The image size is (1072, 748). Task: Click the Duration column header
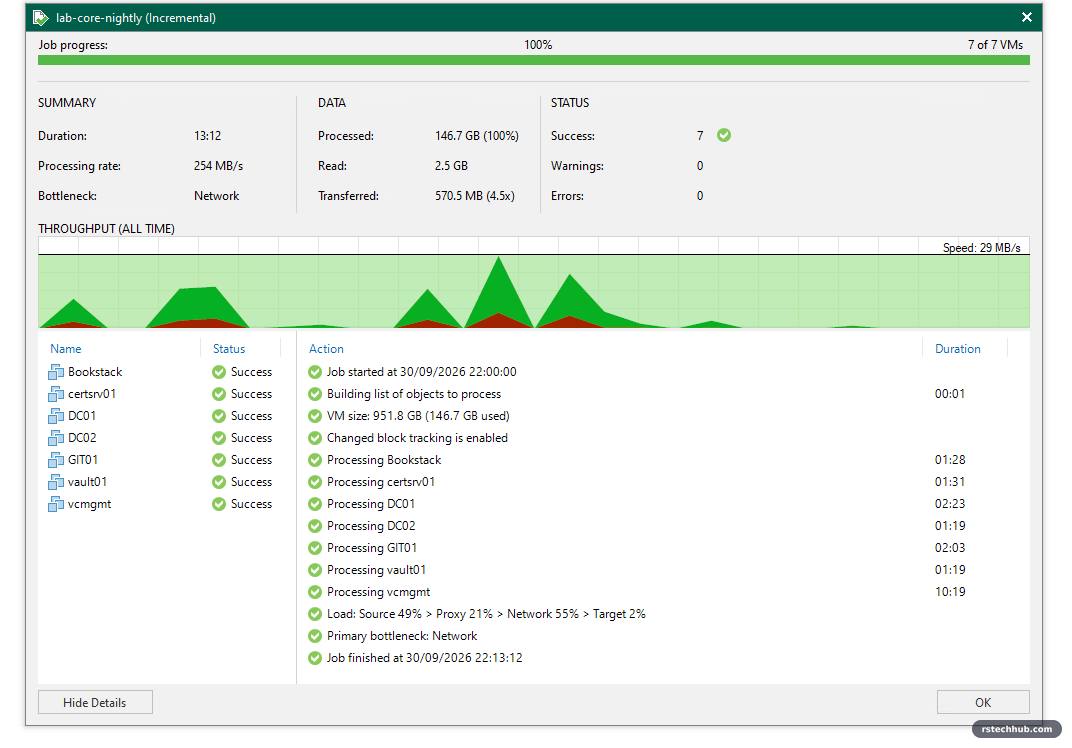coord(958,349)
